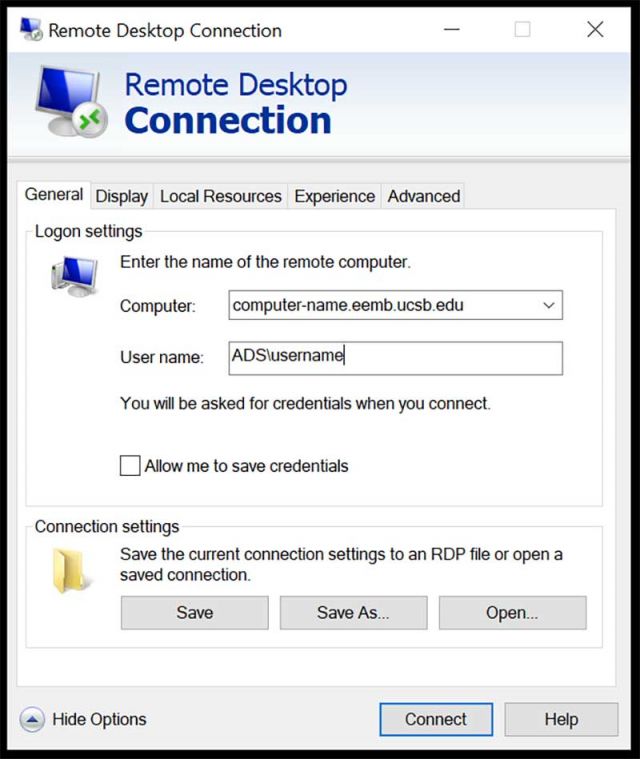
Task: Click the Hide Options arrow icon
Action: pos(32,719)
